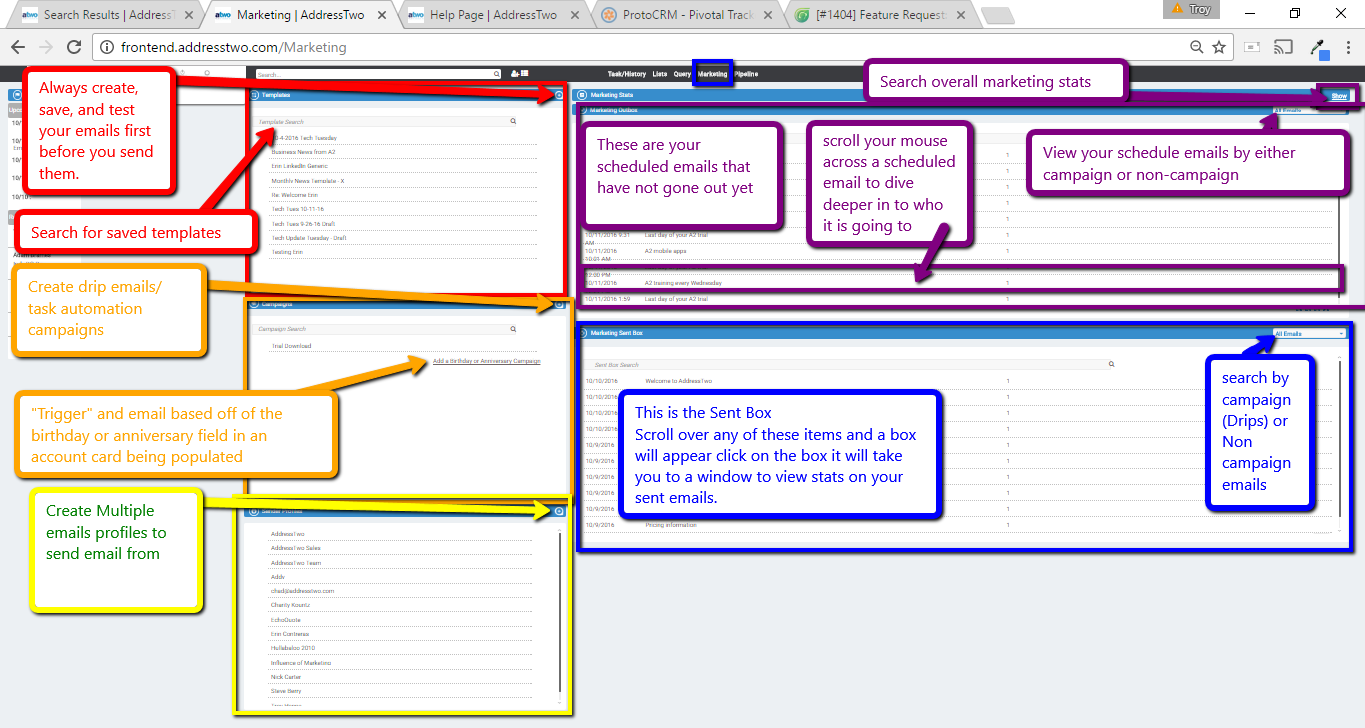Open the Trial Download campaign
Image resolution: width=1365 pixels, height=728 pixels.
(x=291, y=346)
